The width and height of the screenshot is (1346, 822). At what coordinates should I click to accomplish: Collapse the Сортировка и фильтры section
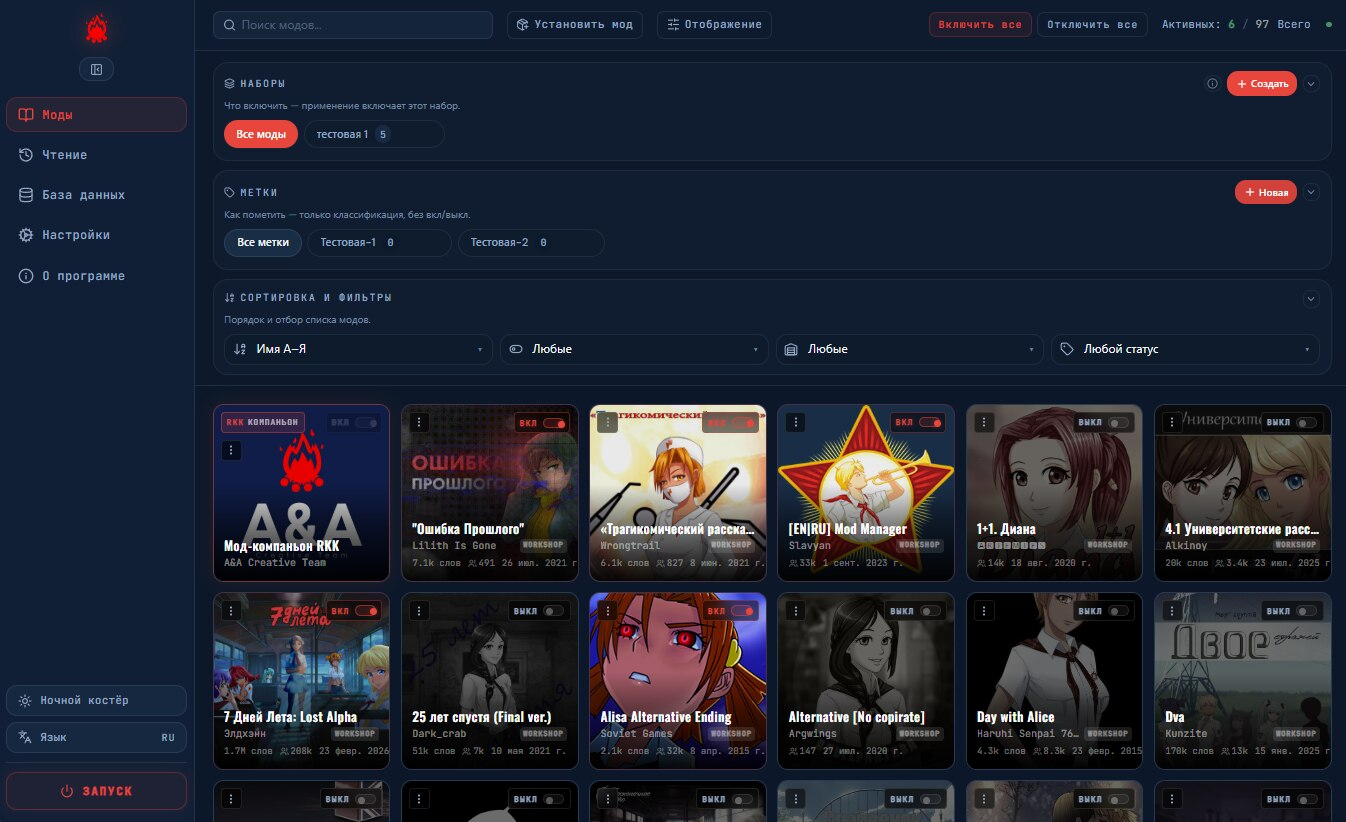pyautogui.click(x=1312, y=298)
